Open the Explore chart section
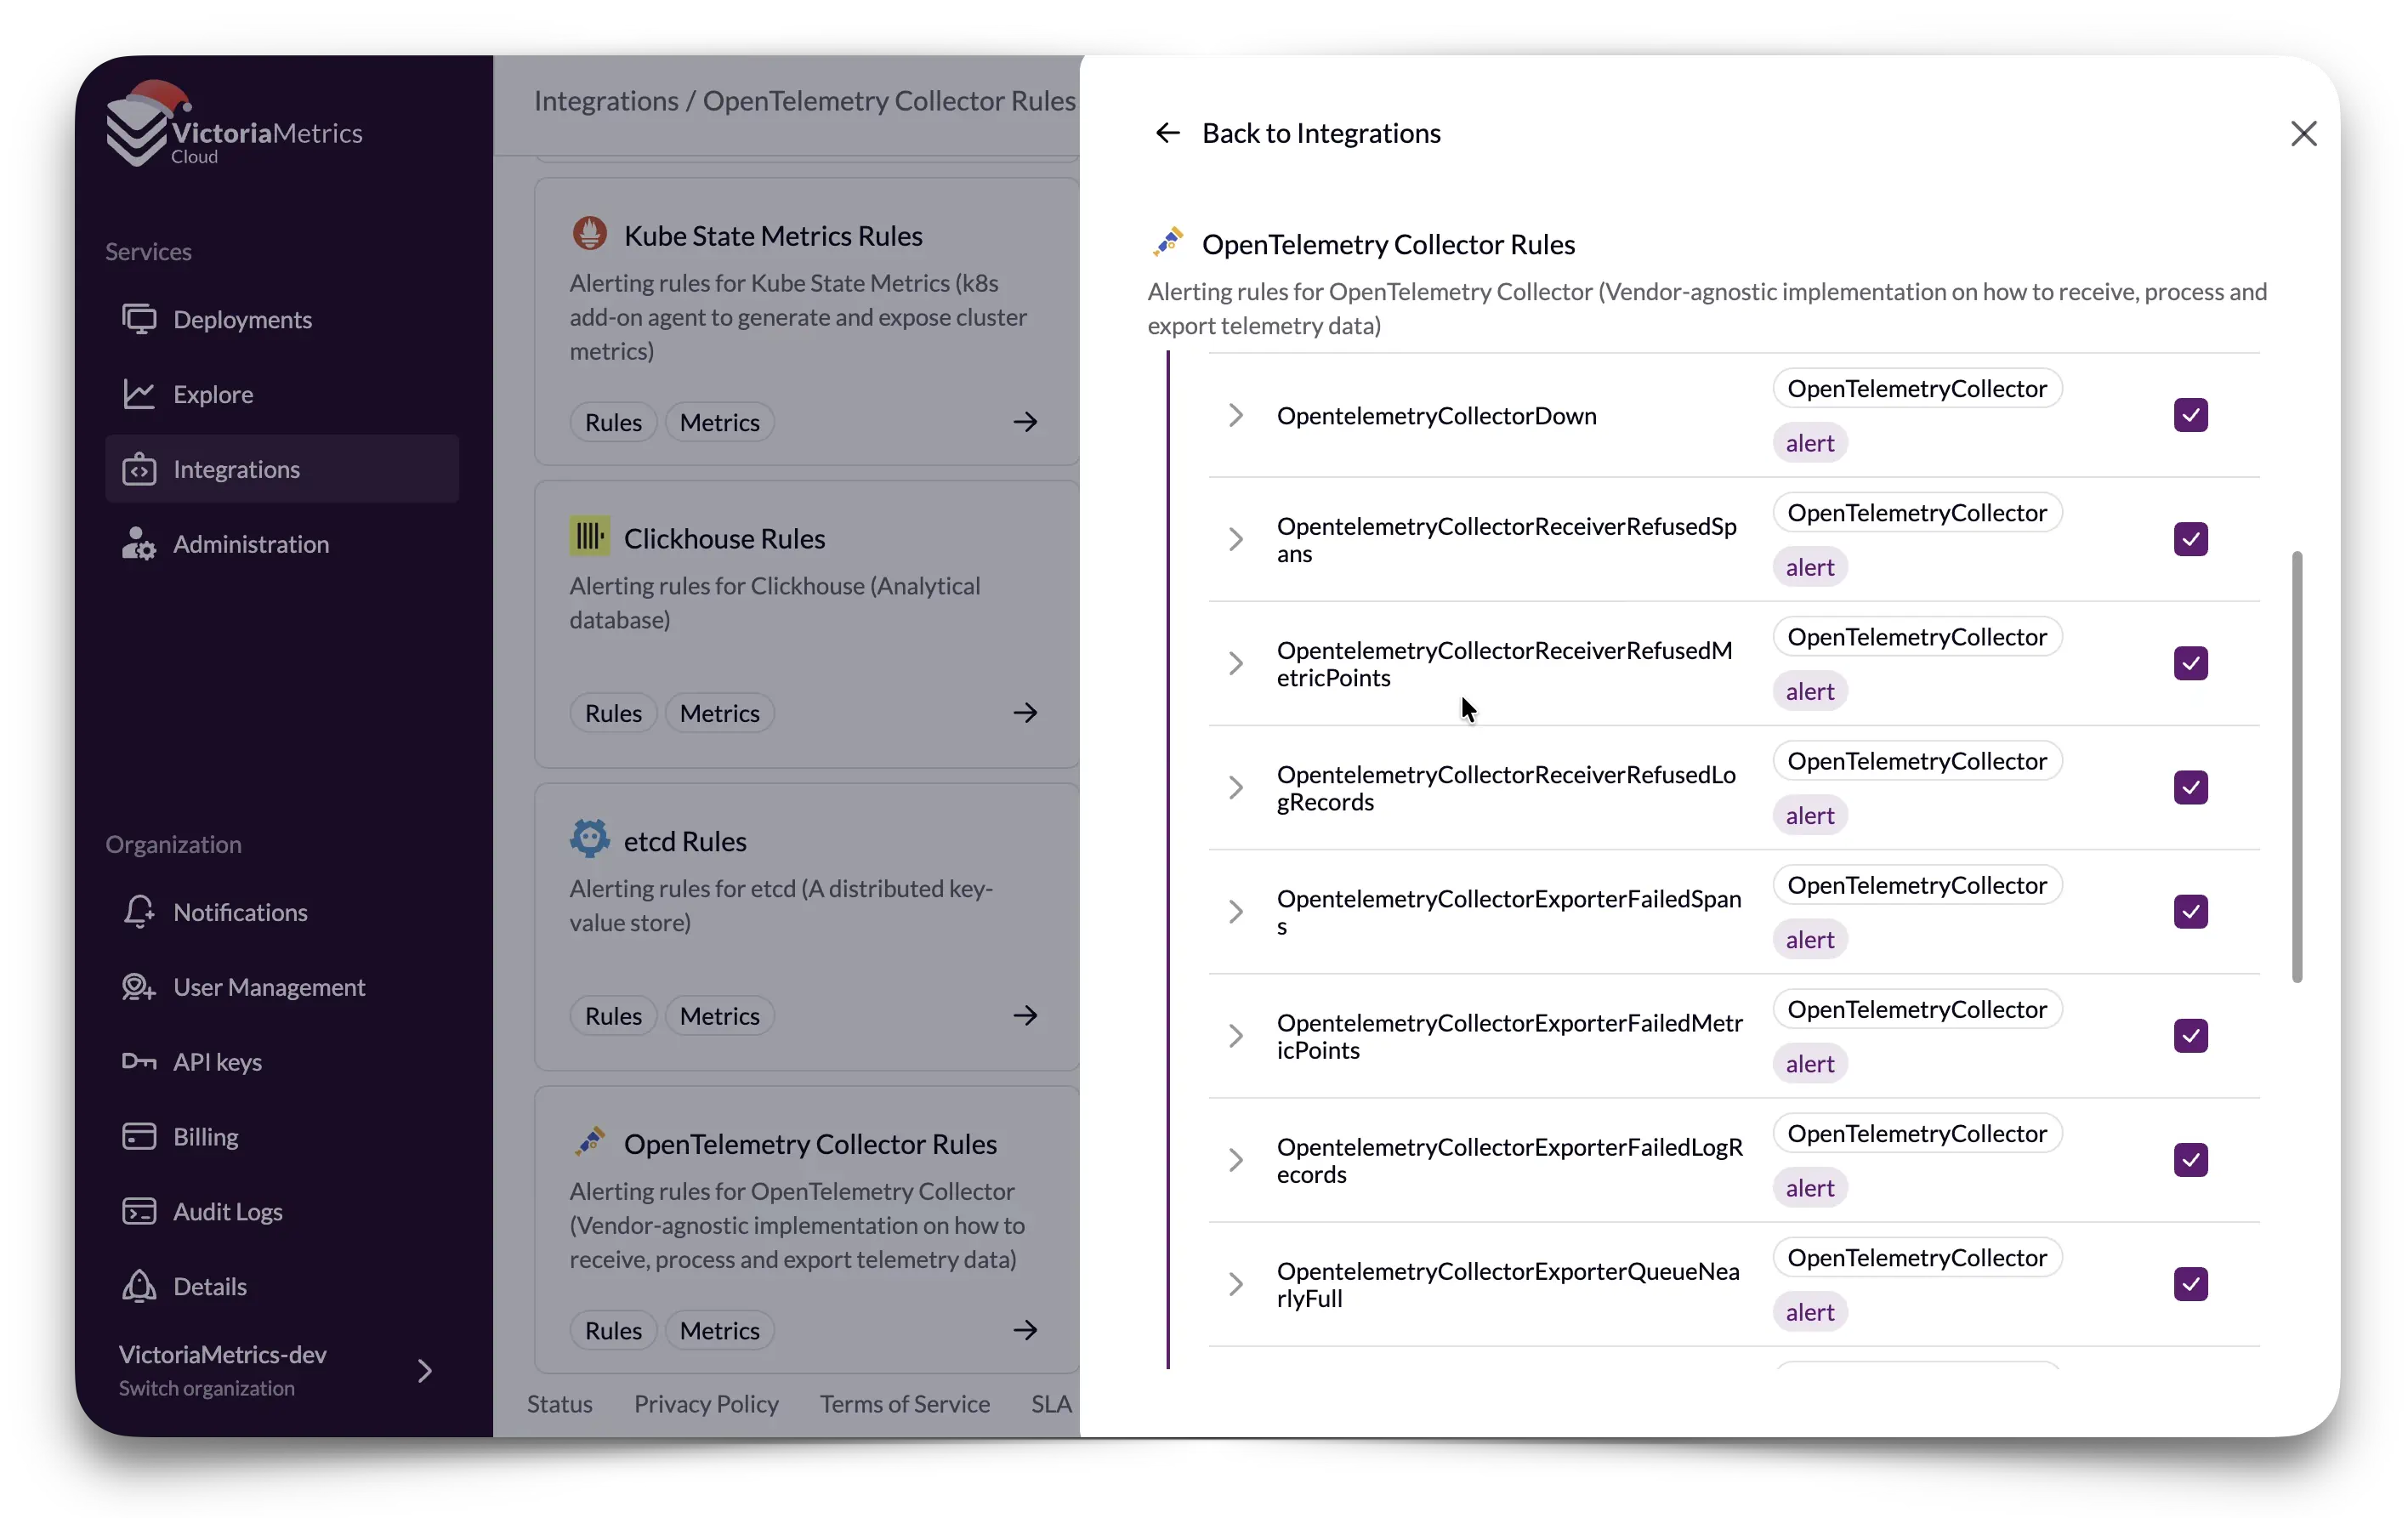This screenshot has width=2408, height=1518. click(212, 394)
